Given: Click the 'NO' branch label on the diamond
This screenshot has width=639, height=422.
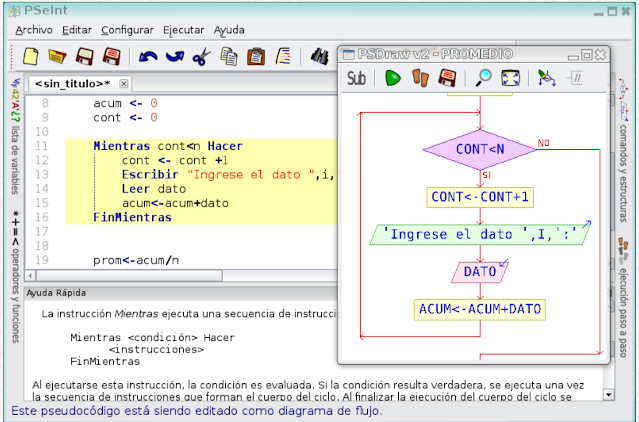Looking at the screenshot, I should point(544,143).
